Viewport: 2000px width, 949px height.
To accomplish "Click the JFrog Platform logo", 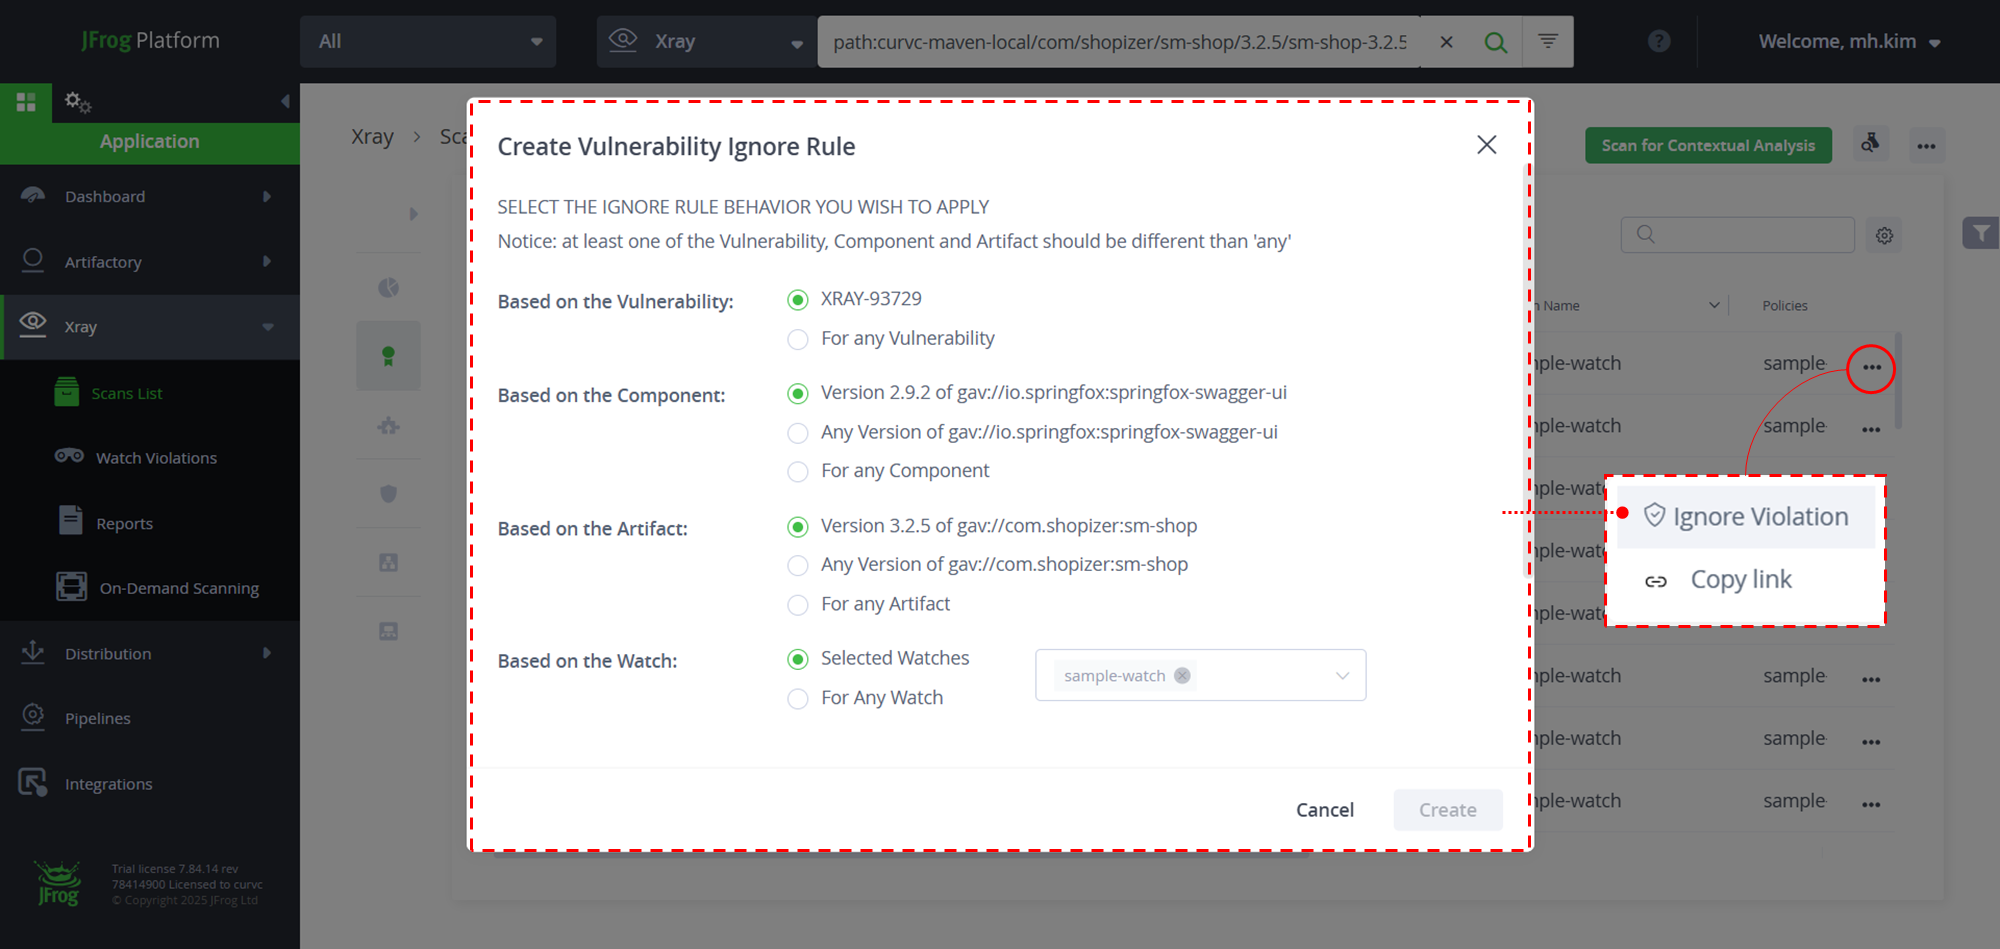I will [150, 40].
